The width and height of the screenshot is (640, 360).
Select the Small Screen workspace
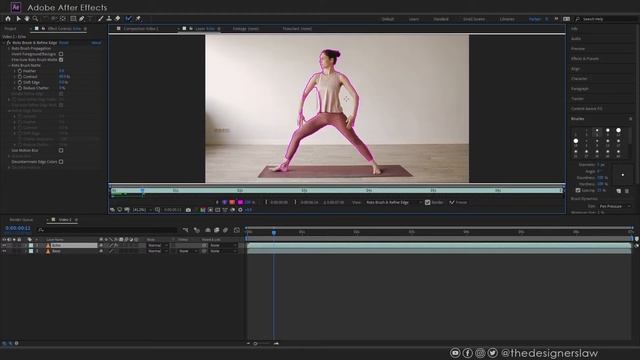click(474, 19)
